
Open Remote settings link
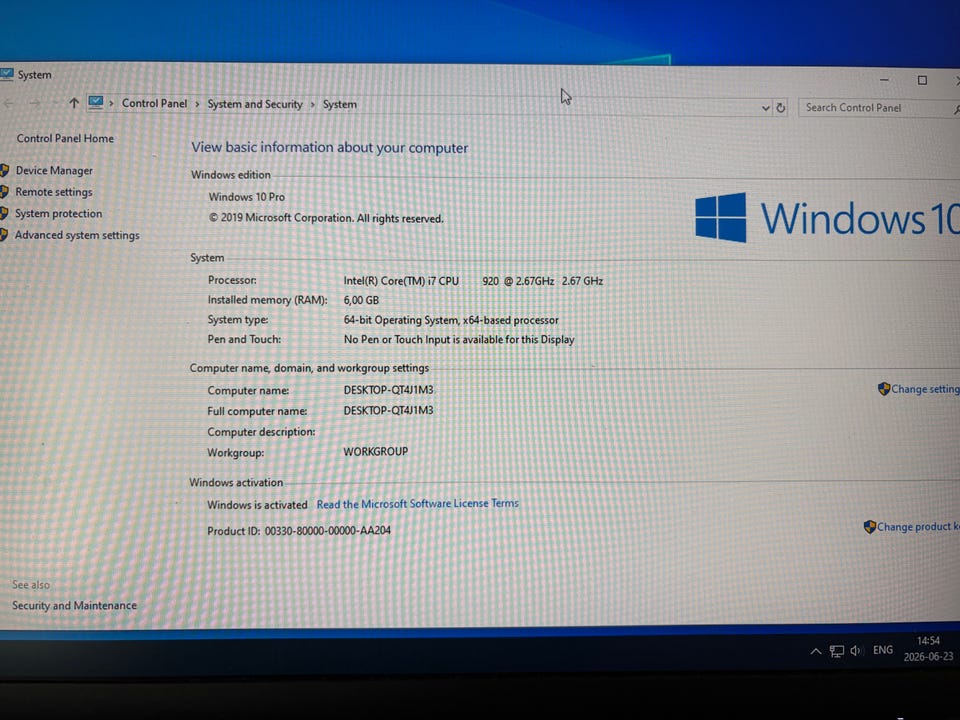click(53, 192)
